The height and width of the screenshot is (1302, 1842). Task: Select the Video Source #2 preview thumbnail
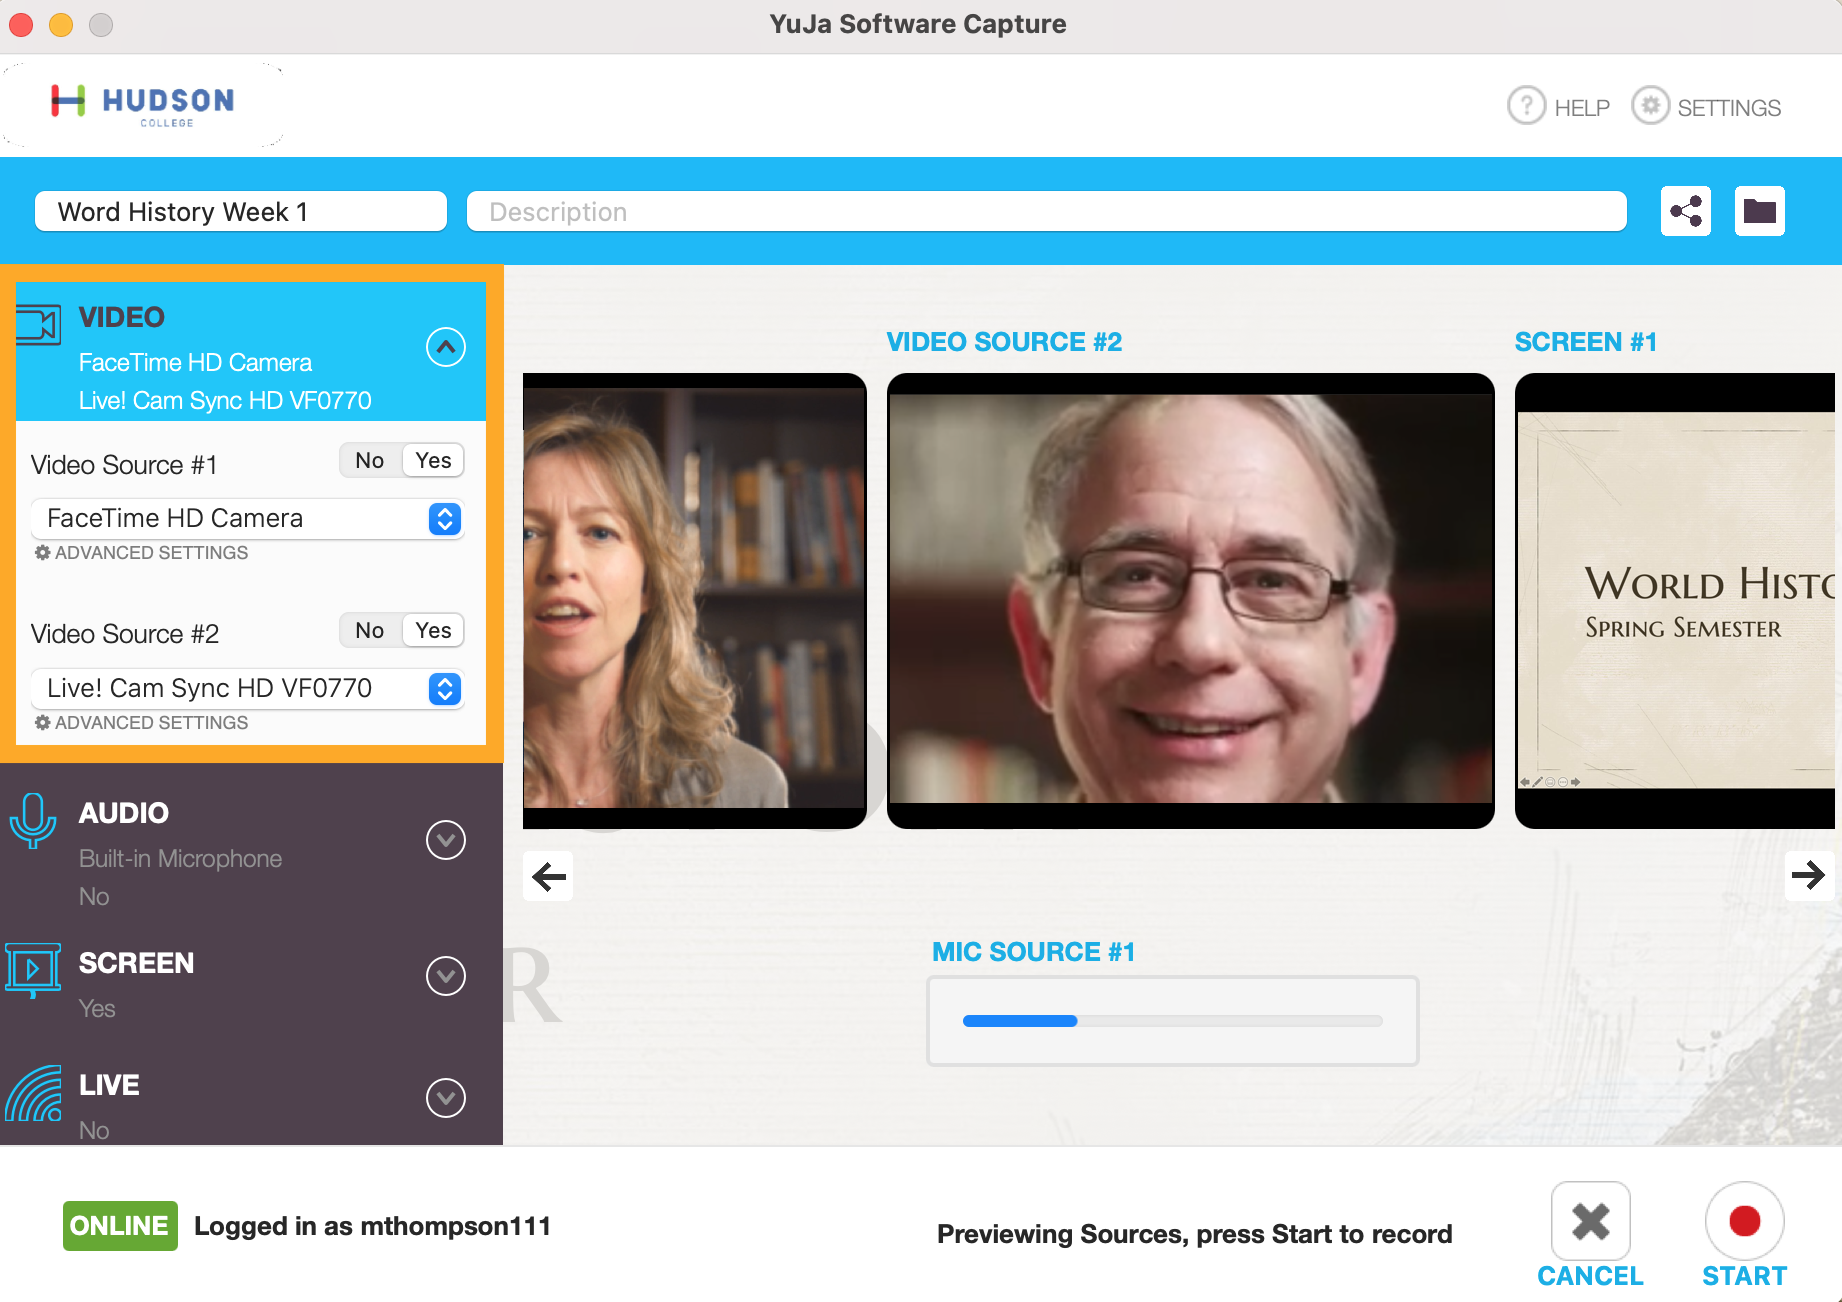(1191, 600)
